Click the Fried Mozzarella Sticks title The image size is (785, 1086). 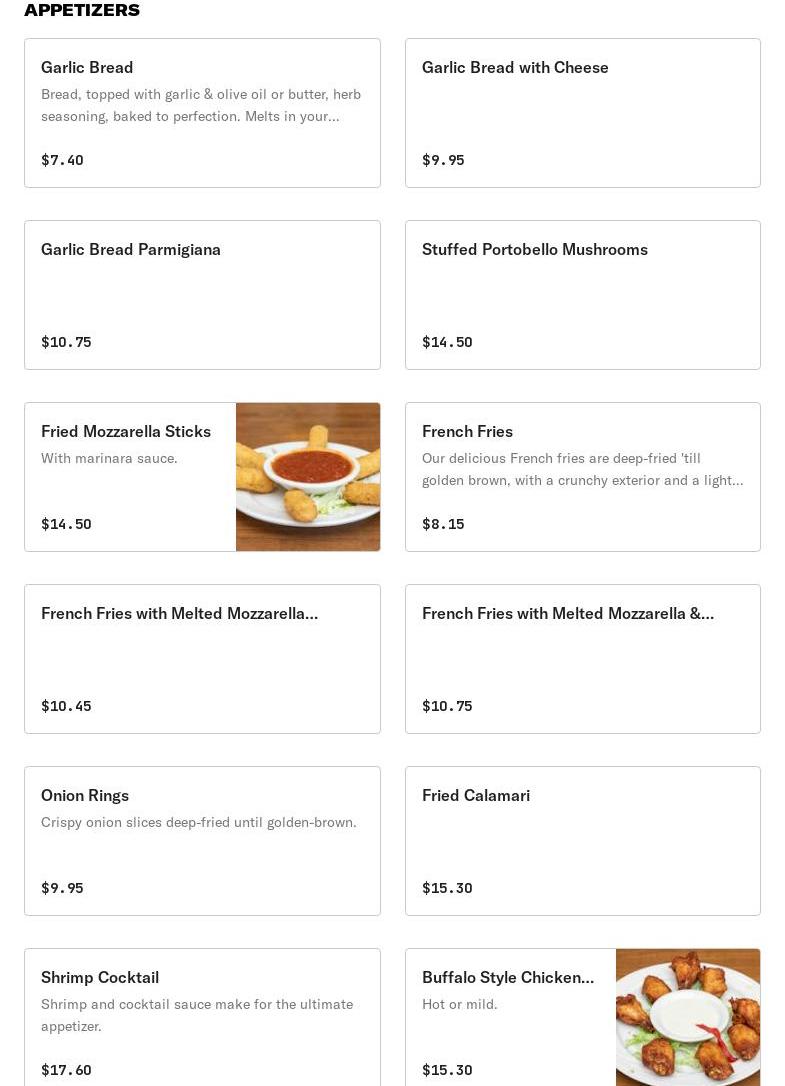point(126,431)
